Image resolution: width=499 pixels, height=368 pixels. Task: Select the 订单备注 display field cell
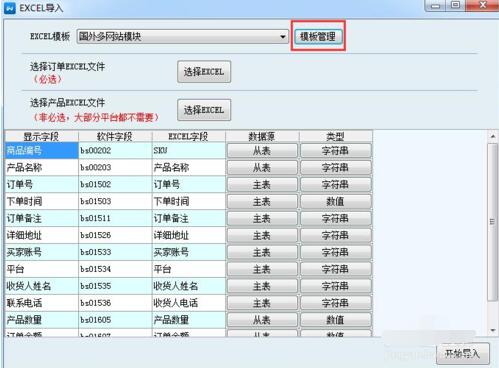(x=41, y=218)
